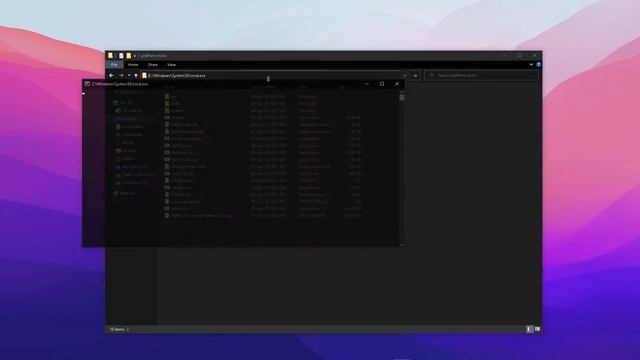Minimize the cmd.exe console window
The width and height of the screenshot is (640, 360).
point(367,84)
